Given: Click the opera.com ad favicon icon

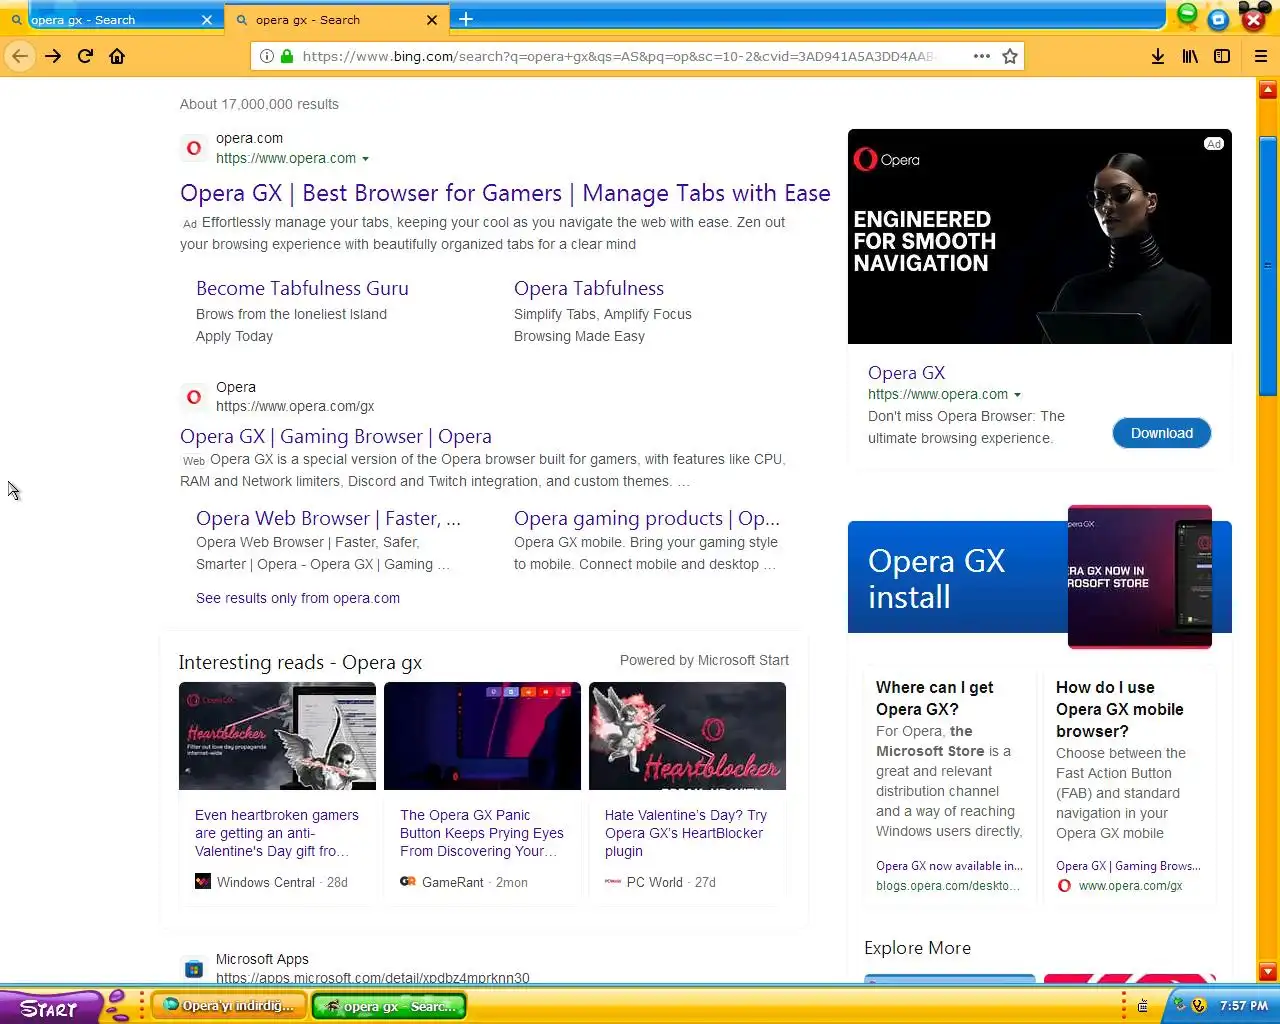Looking at the screenshot, I should click(194, 148).
